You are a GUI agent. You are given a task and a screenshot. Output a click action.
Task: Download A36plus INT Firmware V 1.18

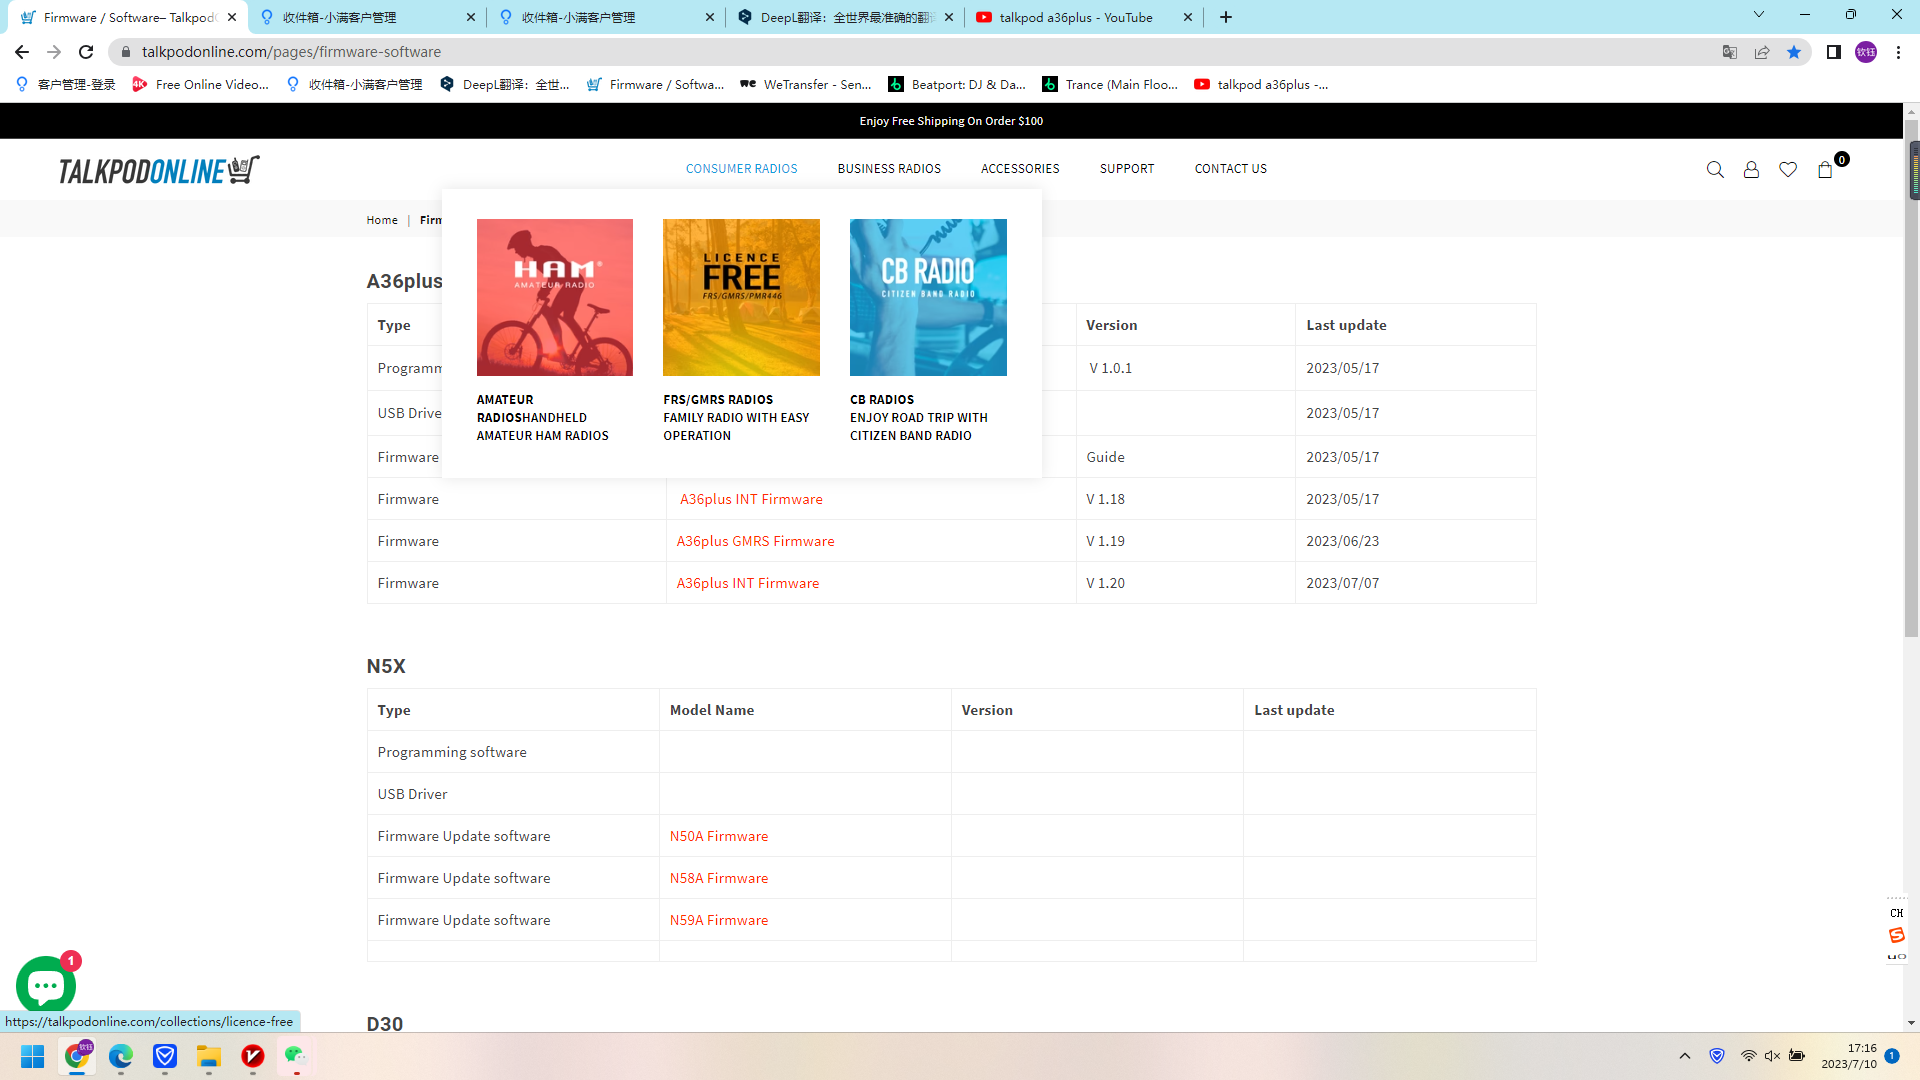[x=751, y=499]
